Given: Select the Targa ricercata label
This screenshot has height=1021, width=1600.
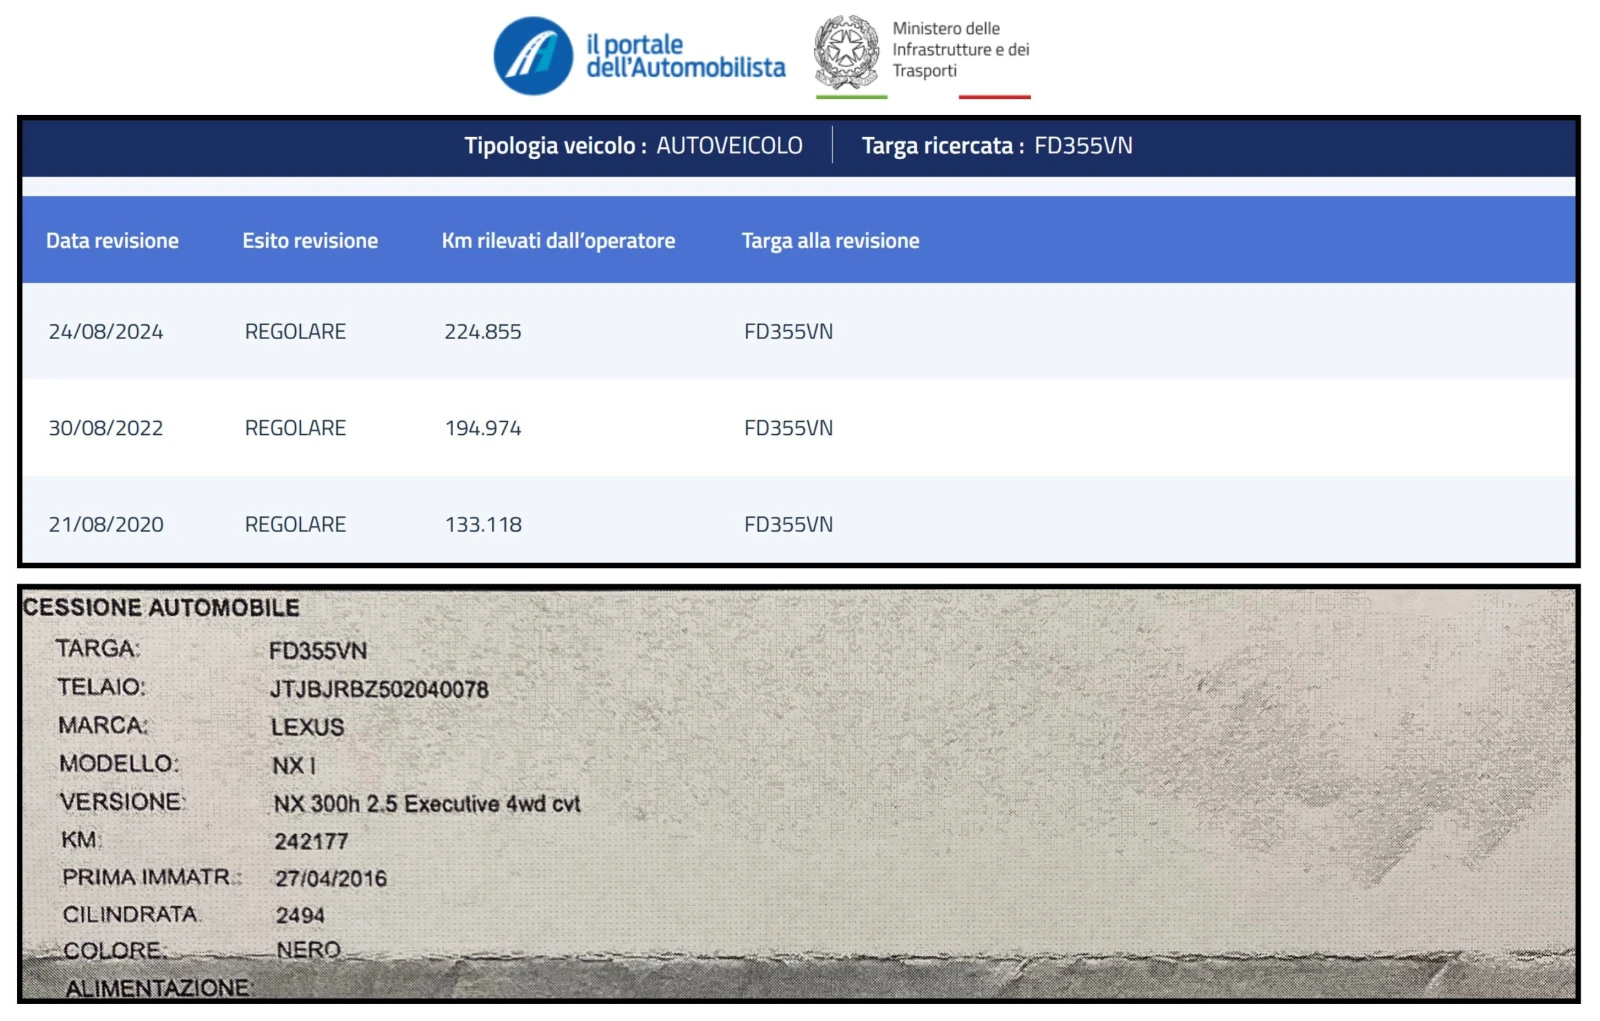Looking at the screenshot, I should (942, 146).
